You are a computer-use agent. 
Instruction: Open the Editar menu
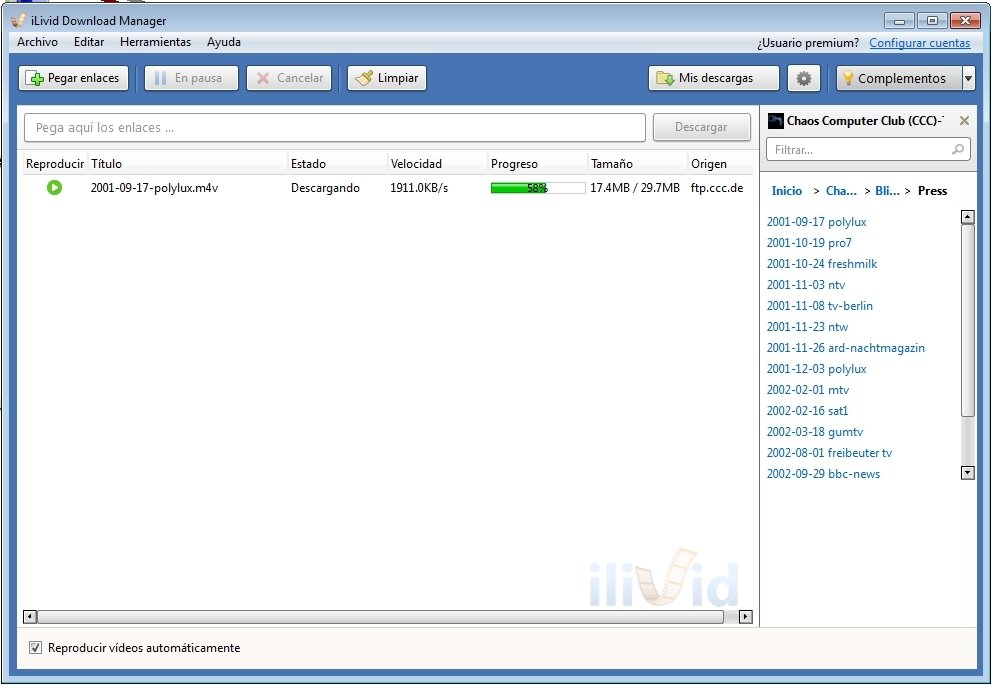coord(88,42)
